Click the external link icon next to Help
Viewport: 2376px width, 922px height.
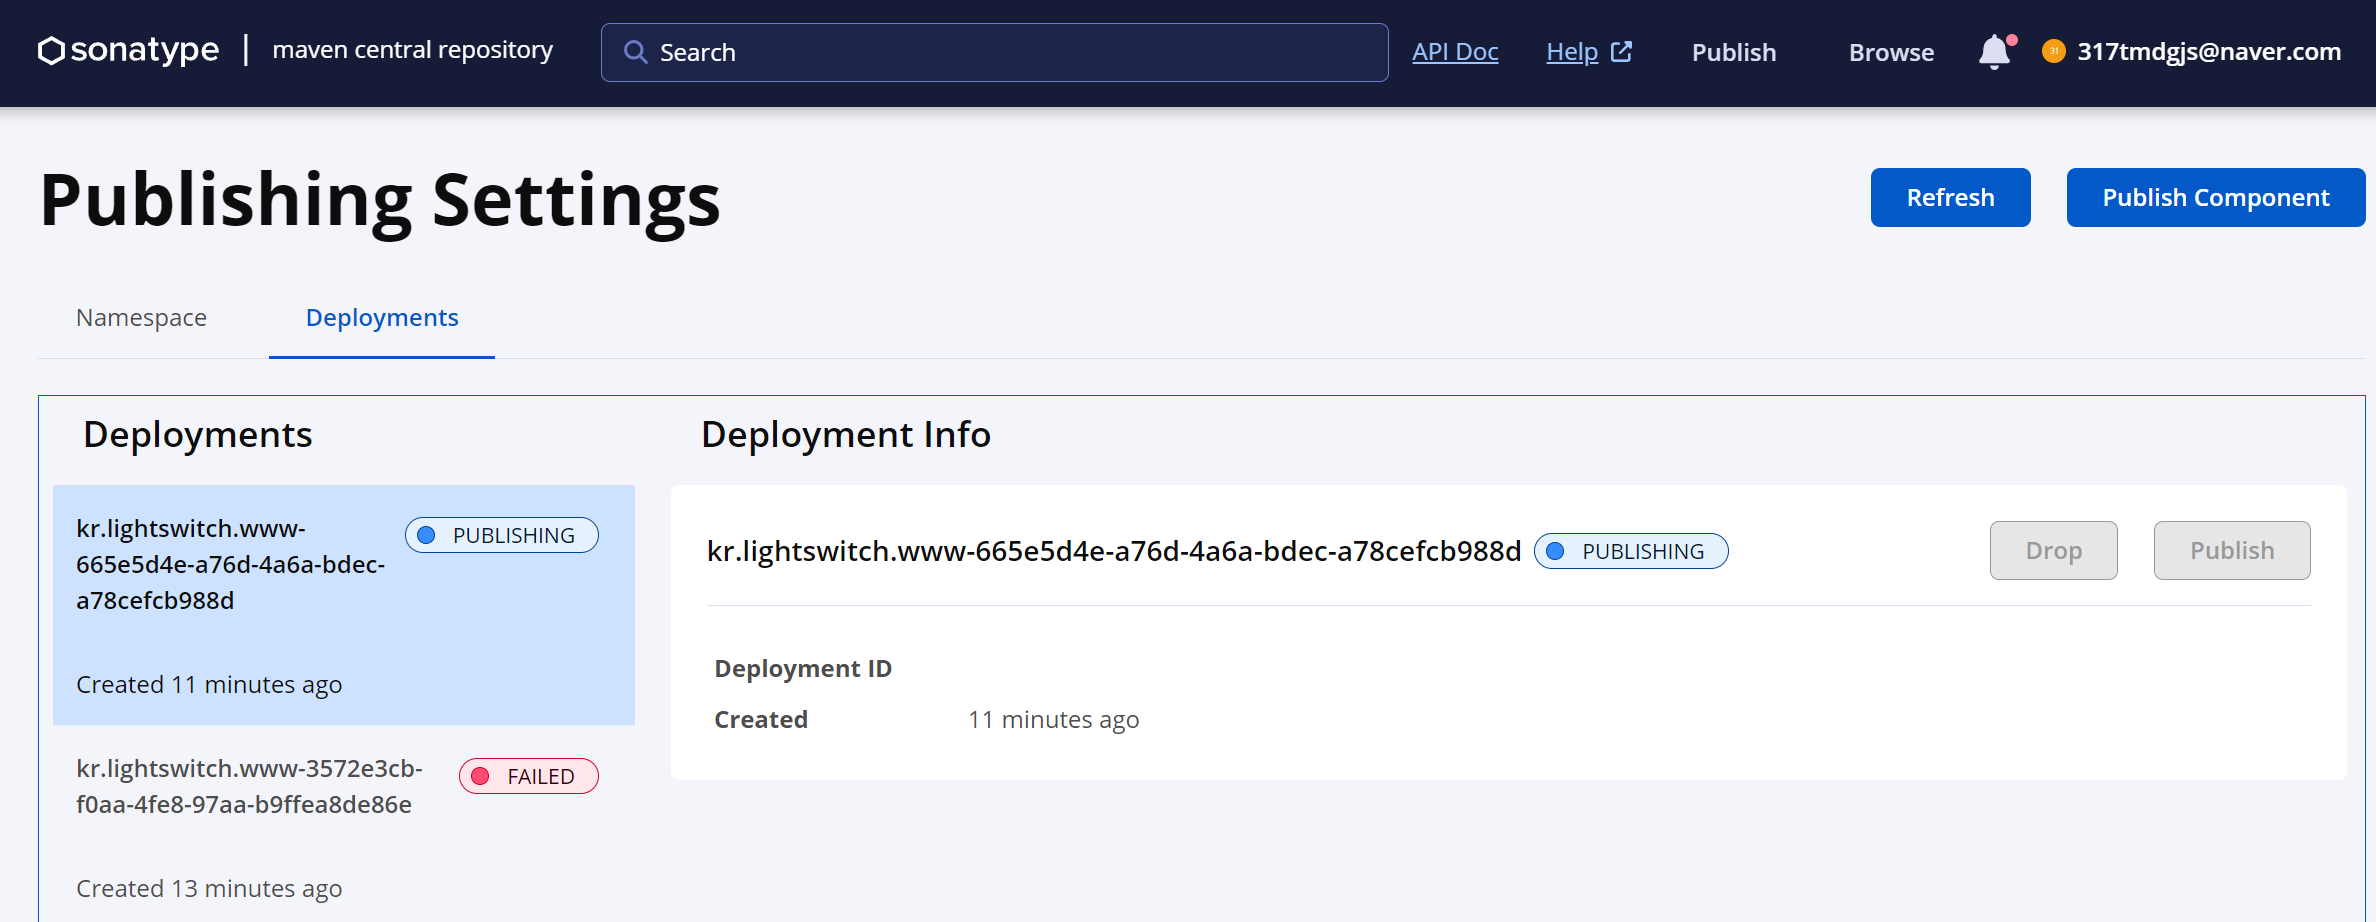[x=1622, y=50]
